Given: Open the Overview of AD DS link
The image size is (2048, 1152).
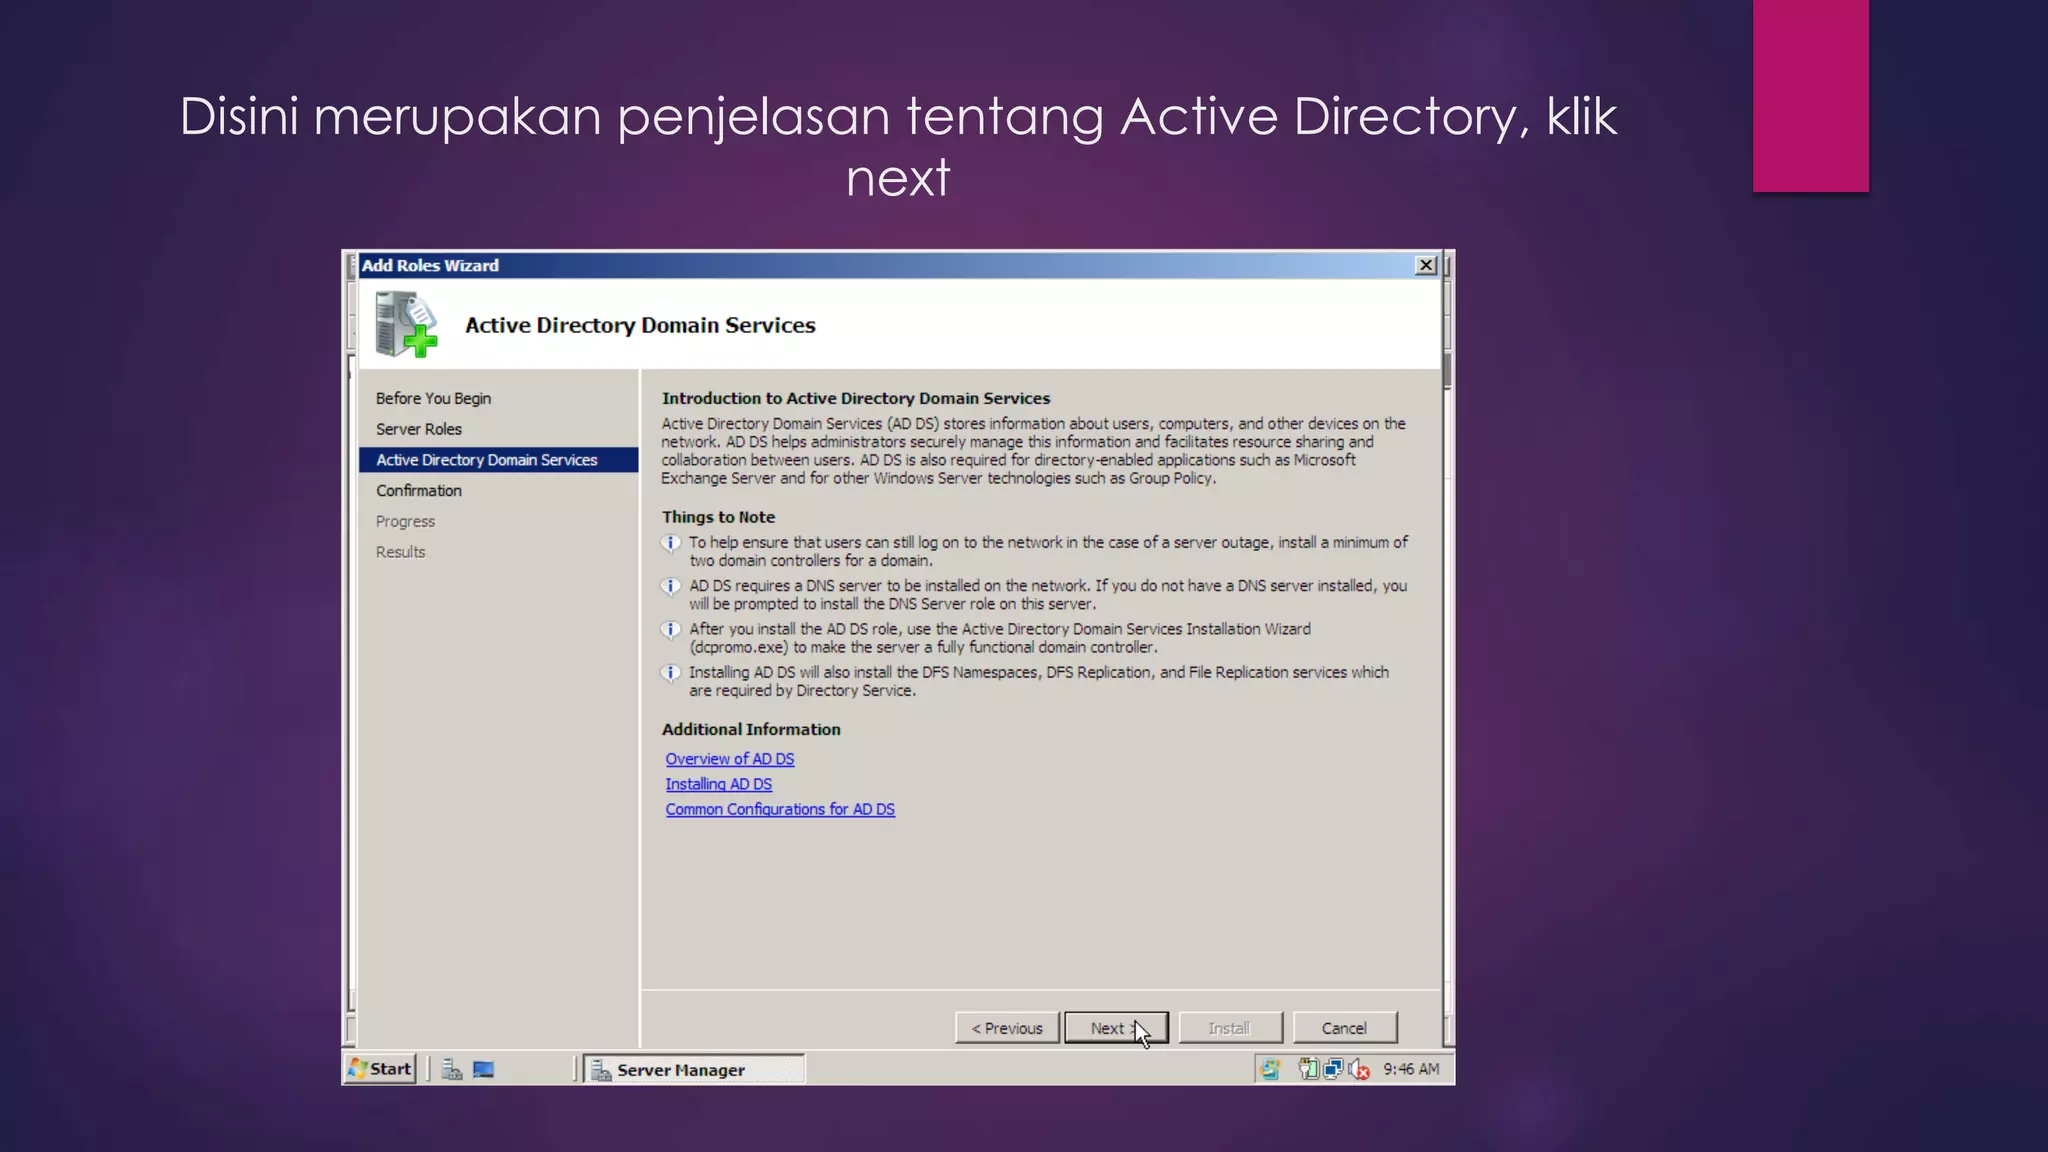Looking at the screenshot, I should tap(730, 759).
